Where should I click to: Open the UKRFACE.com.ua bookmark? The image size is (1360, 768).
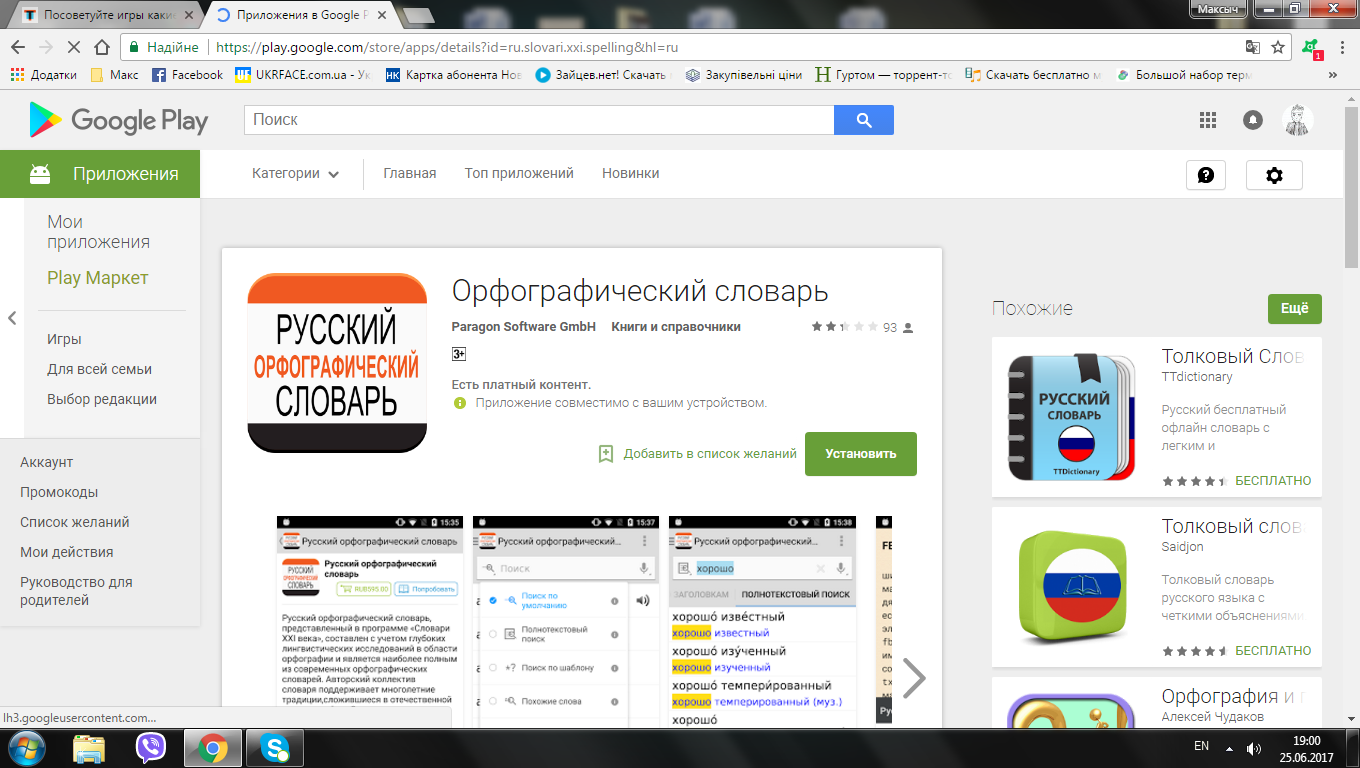click(x=303, y=75)
